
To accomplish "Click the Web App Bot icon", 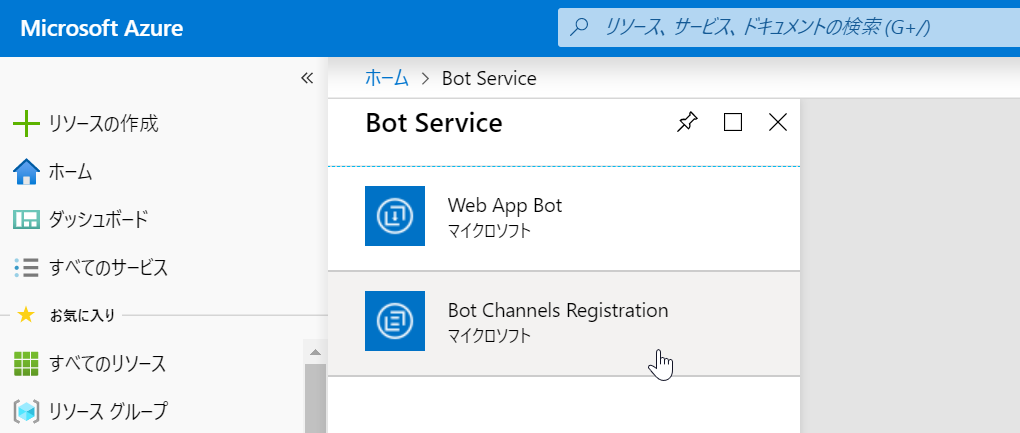I will (x=395, y=216).
